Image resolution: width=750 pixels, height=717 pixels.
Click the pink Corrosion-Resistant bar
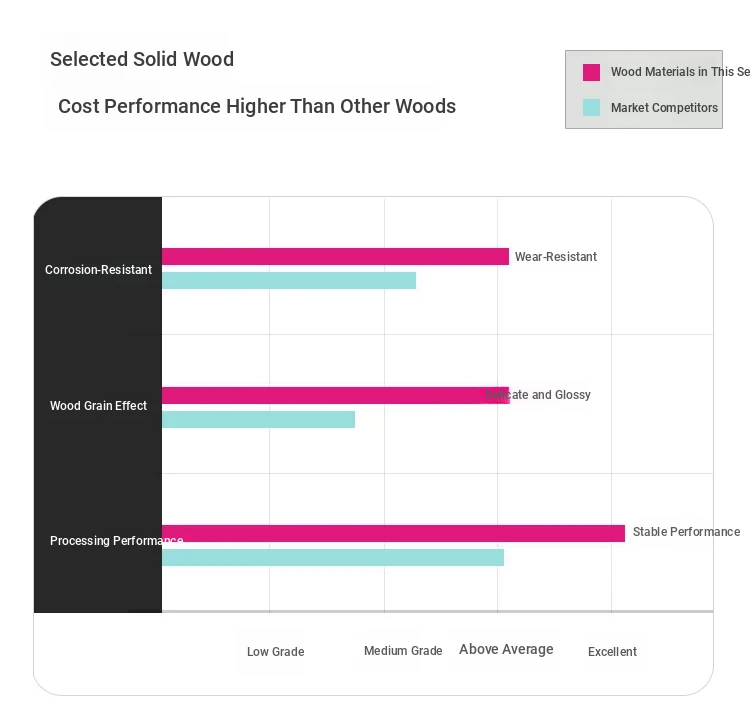coord(335,257)
